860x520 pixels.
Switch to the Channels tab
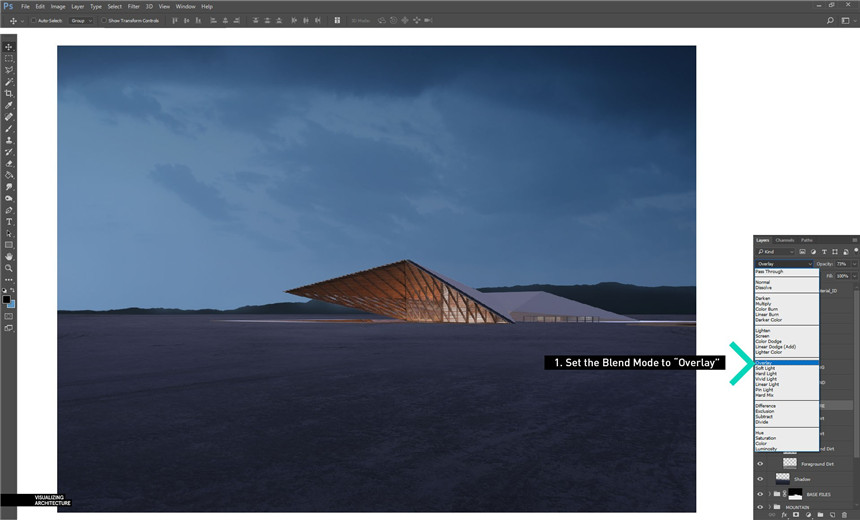tap(785, 240)
